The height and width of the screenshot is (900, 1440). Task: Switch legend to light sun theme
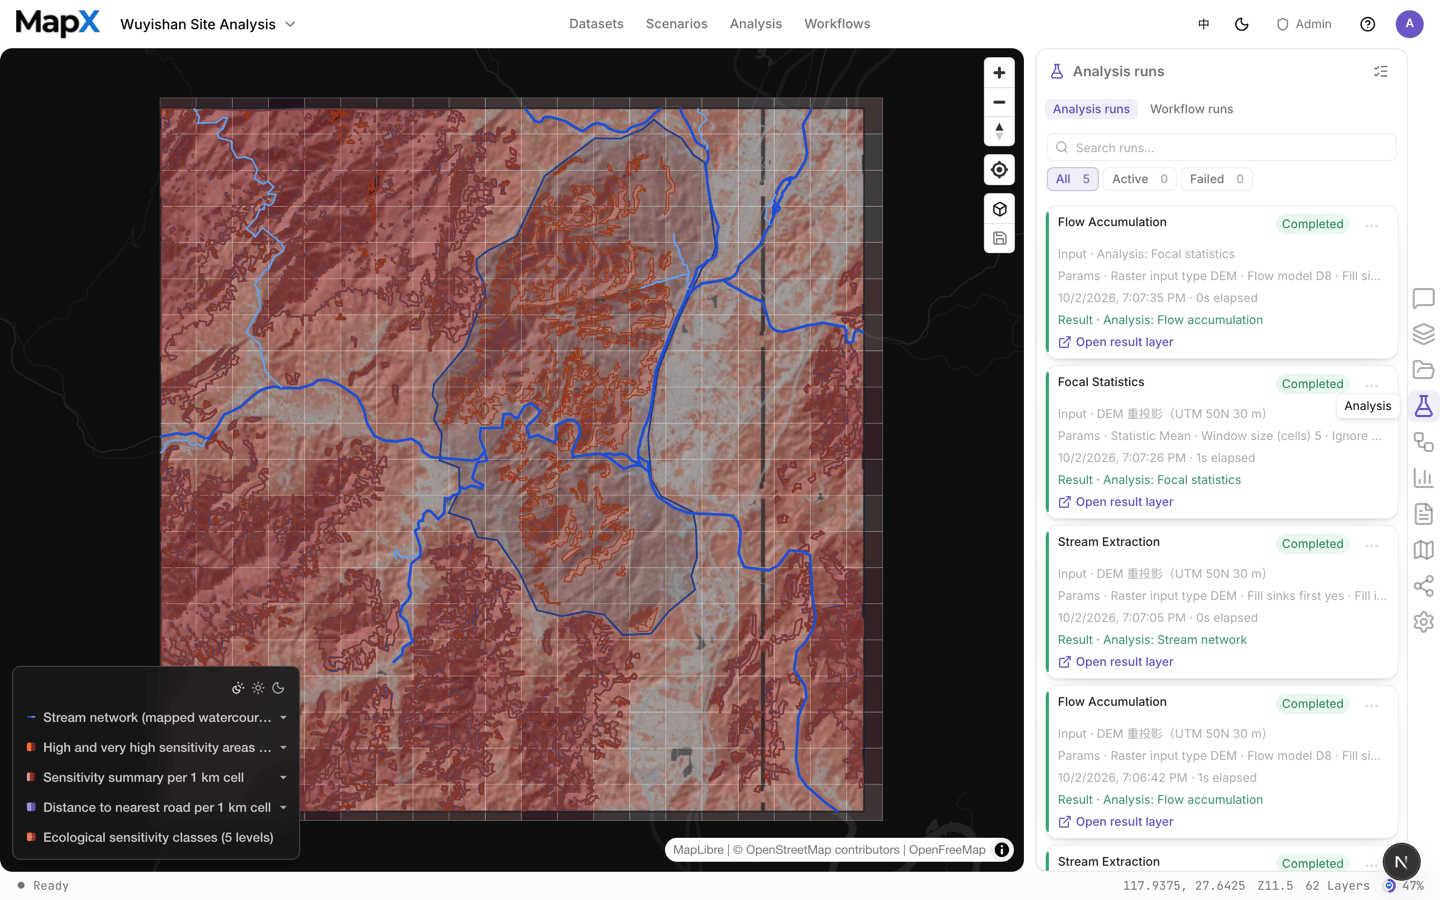(x=258, y=688)
